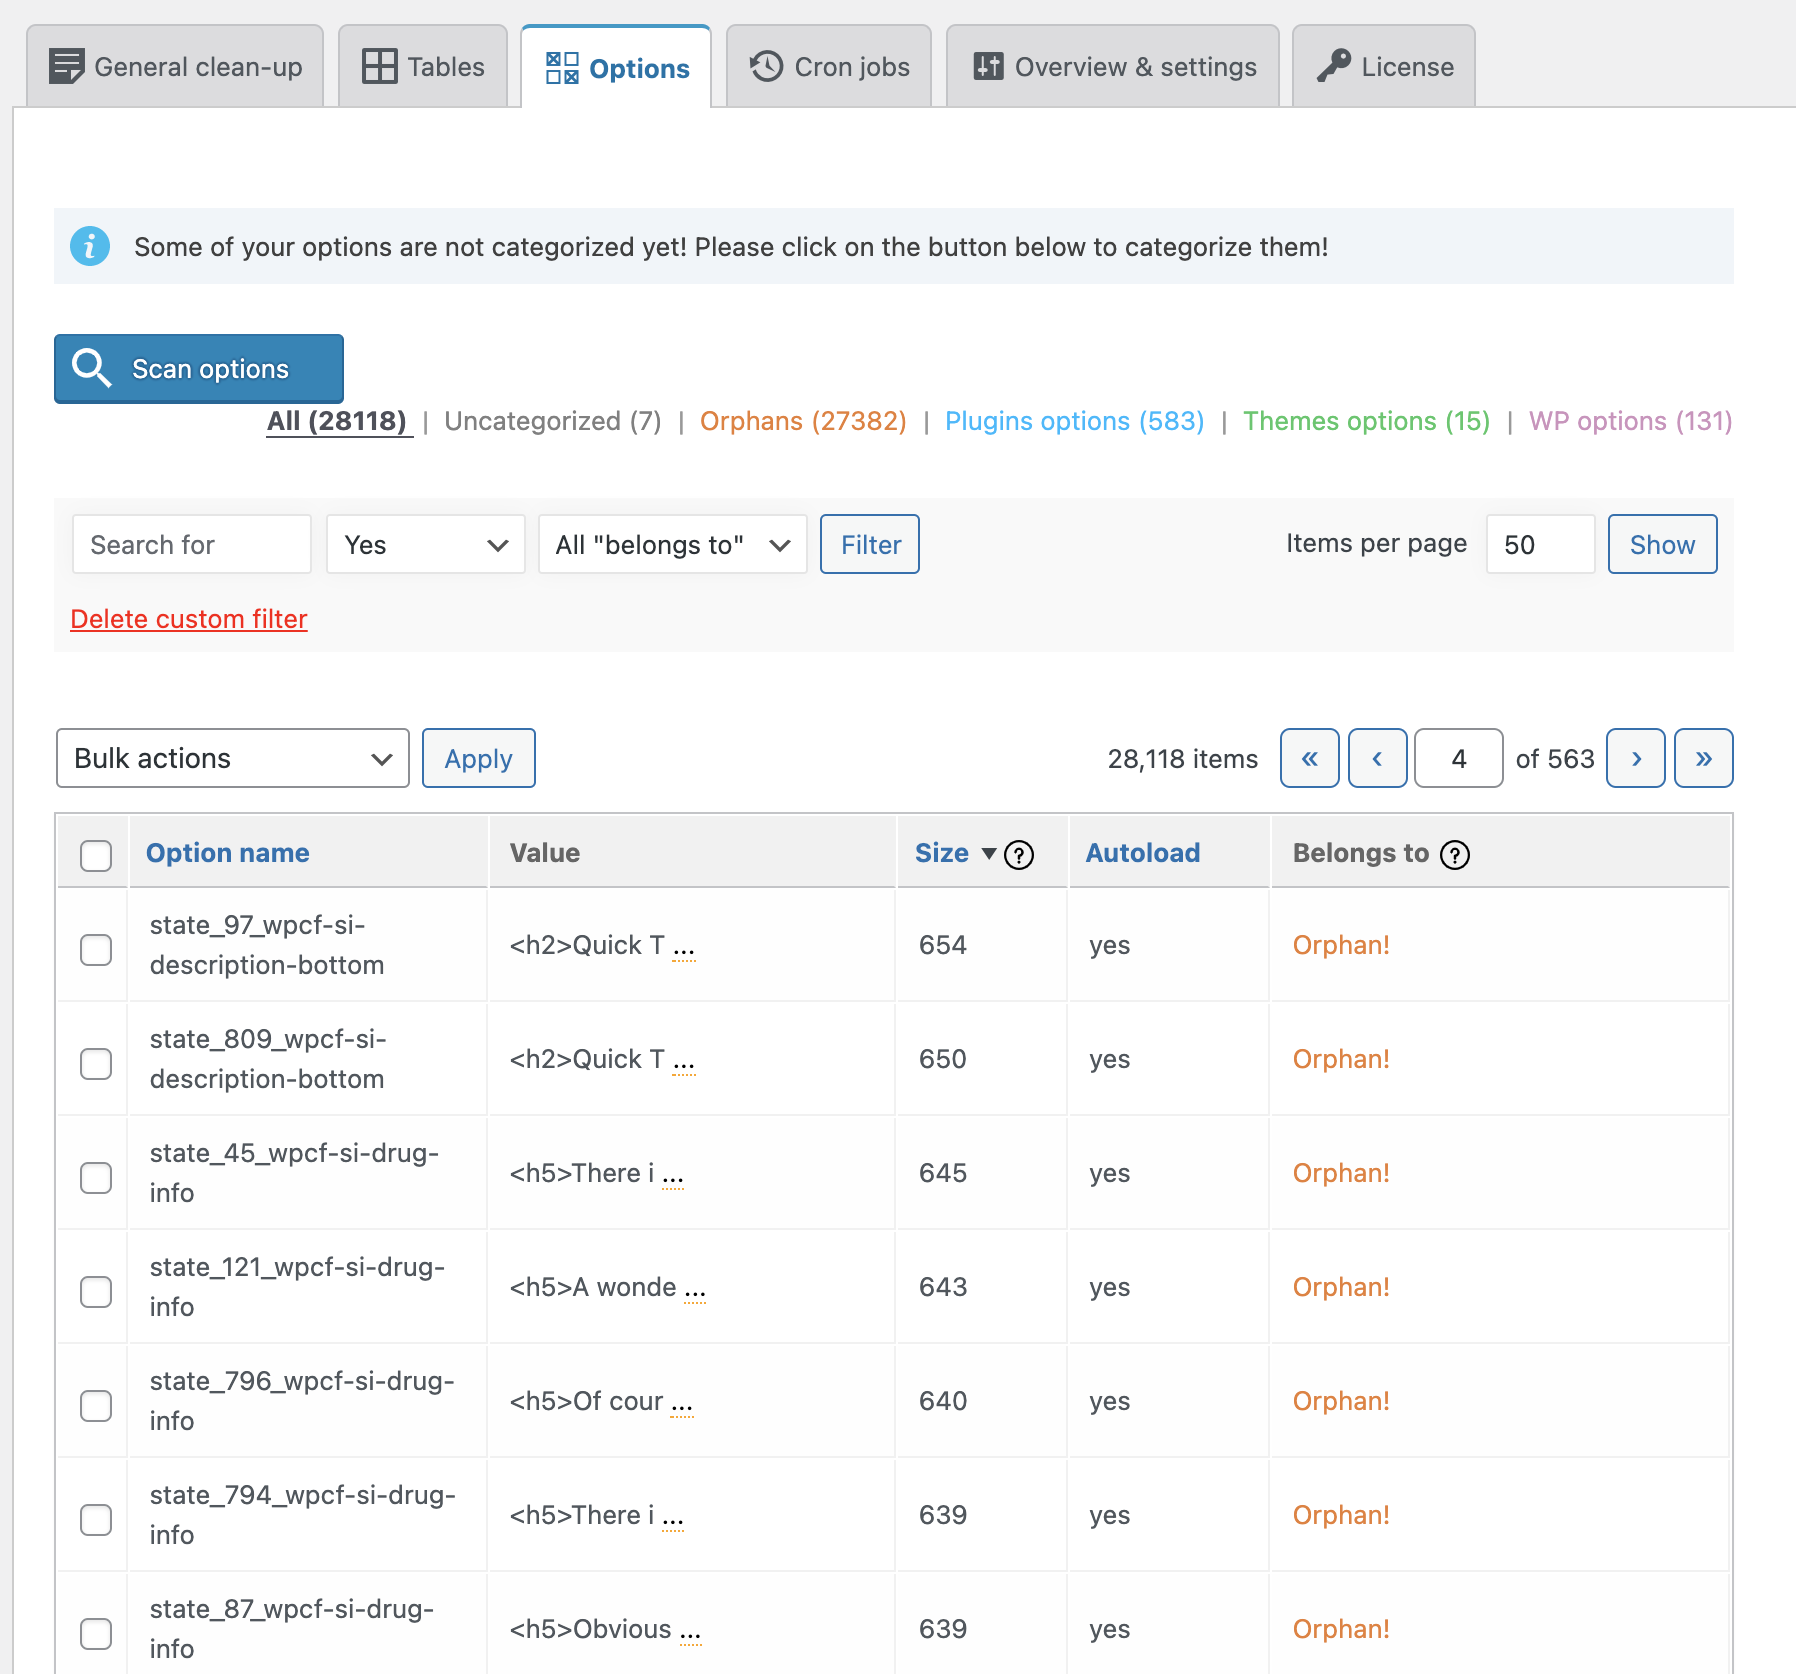1796x1674 pixels.
Task: Sort by Size column
Action: (942, 853)
